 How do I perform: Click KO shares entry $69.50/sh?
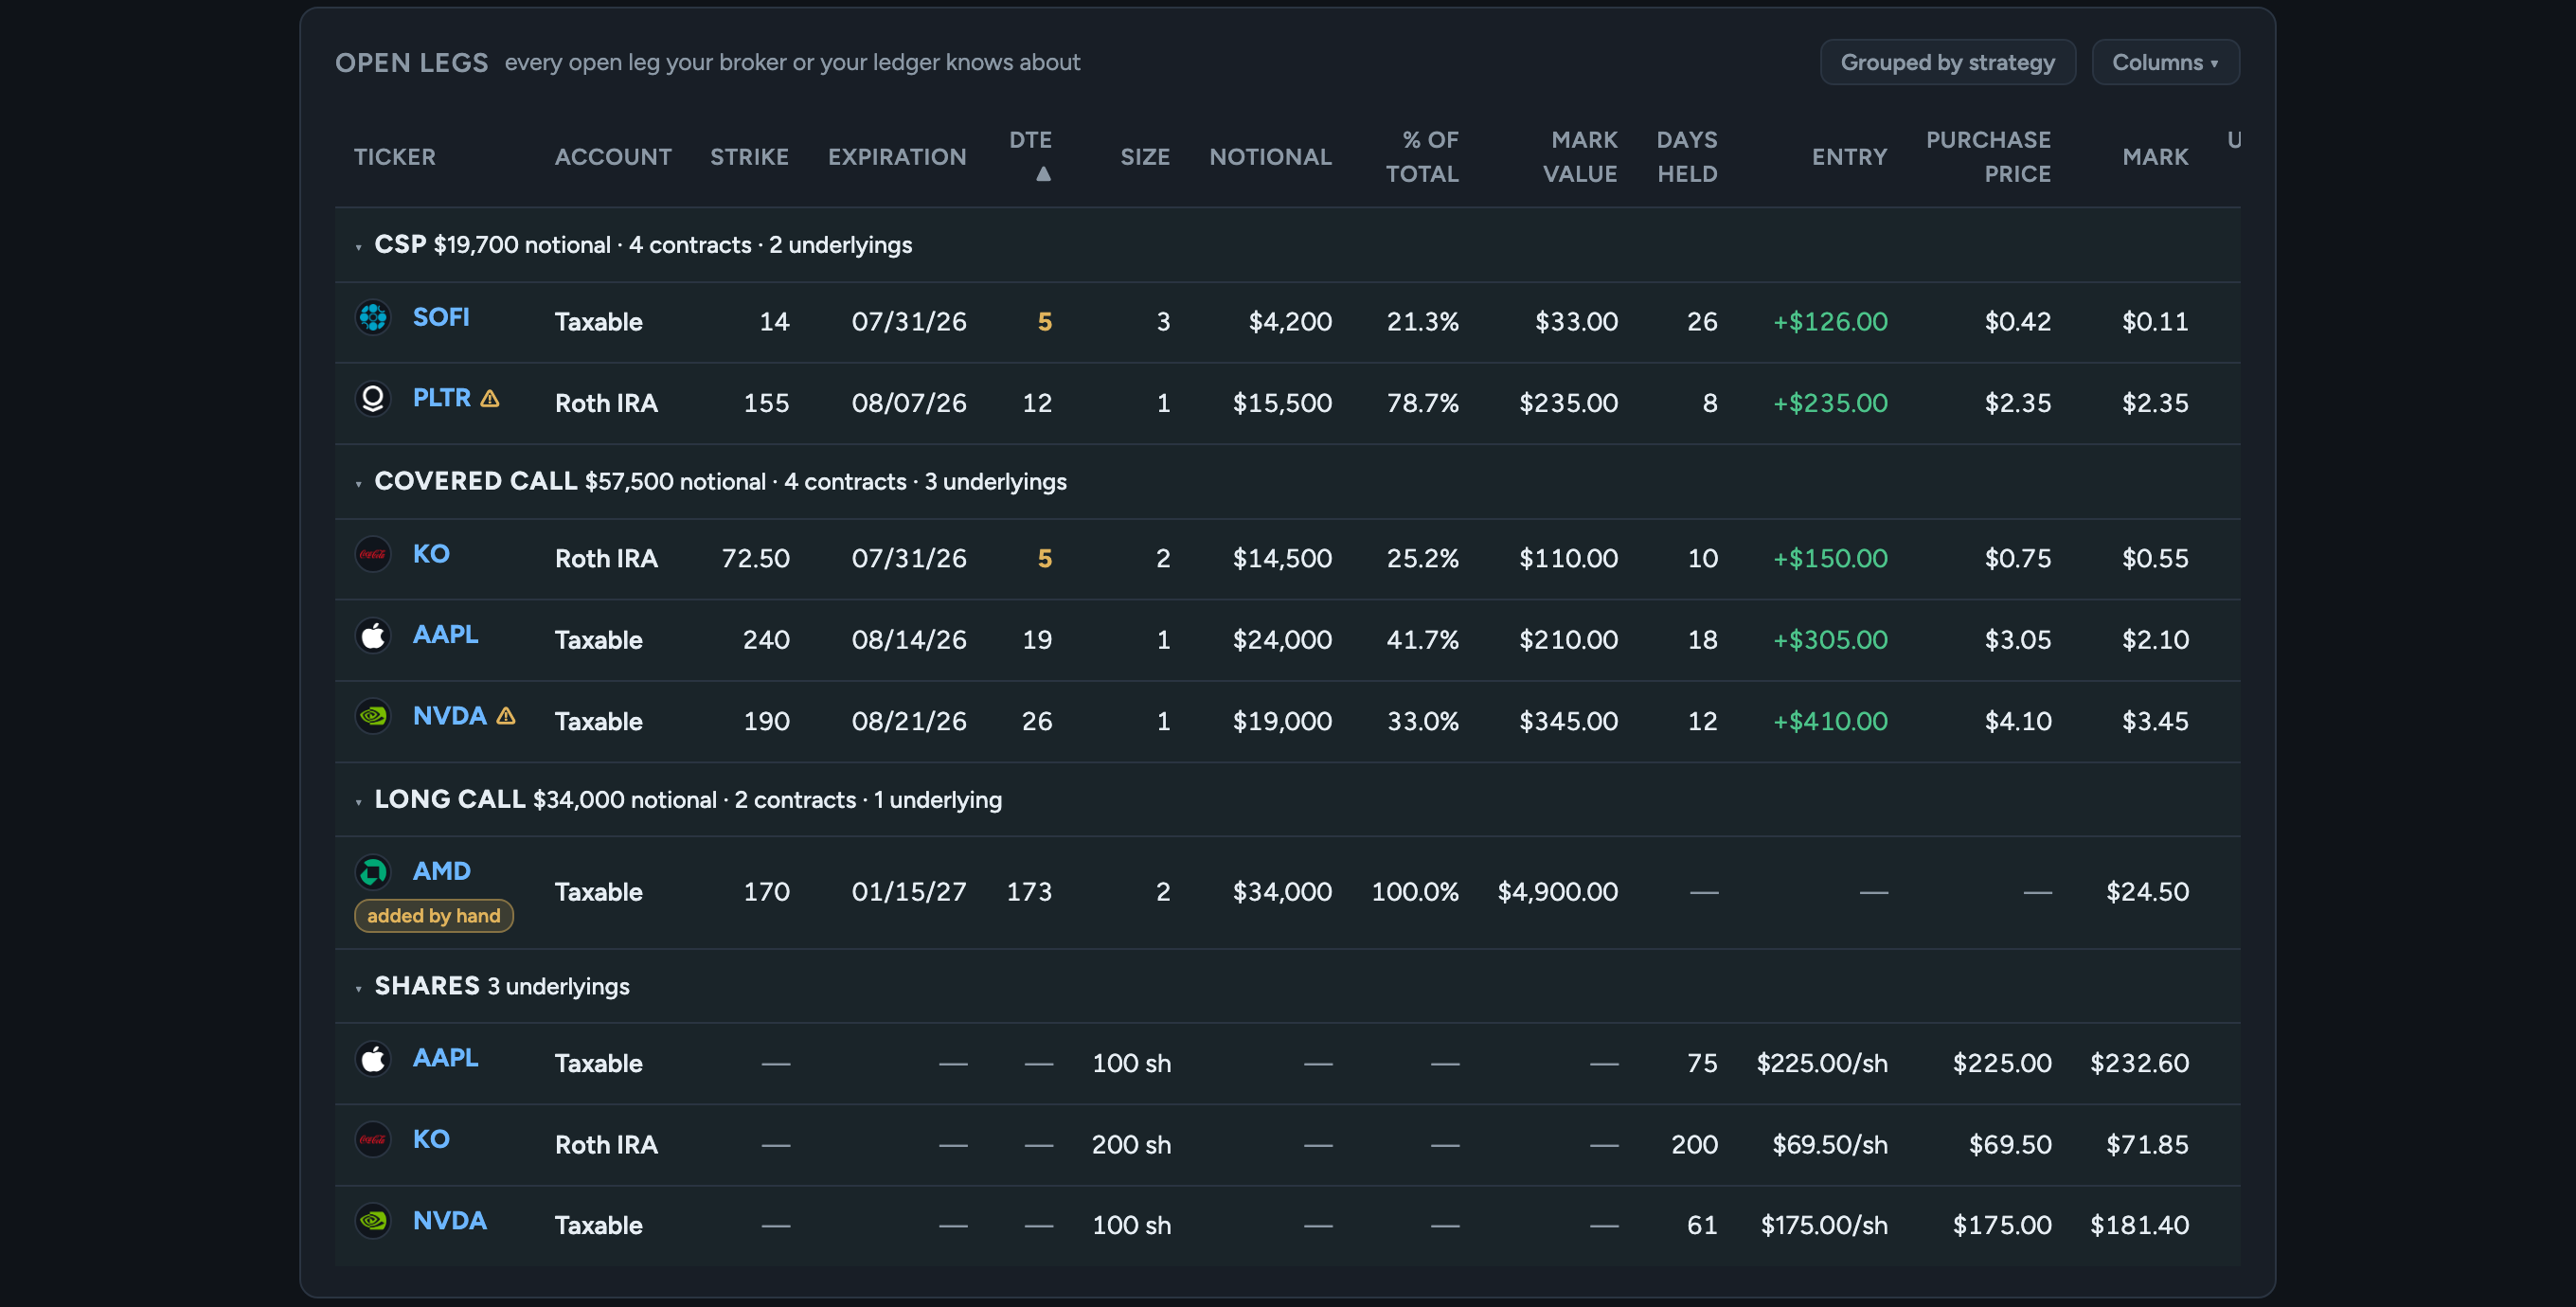[x=1830, y=1144]
